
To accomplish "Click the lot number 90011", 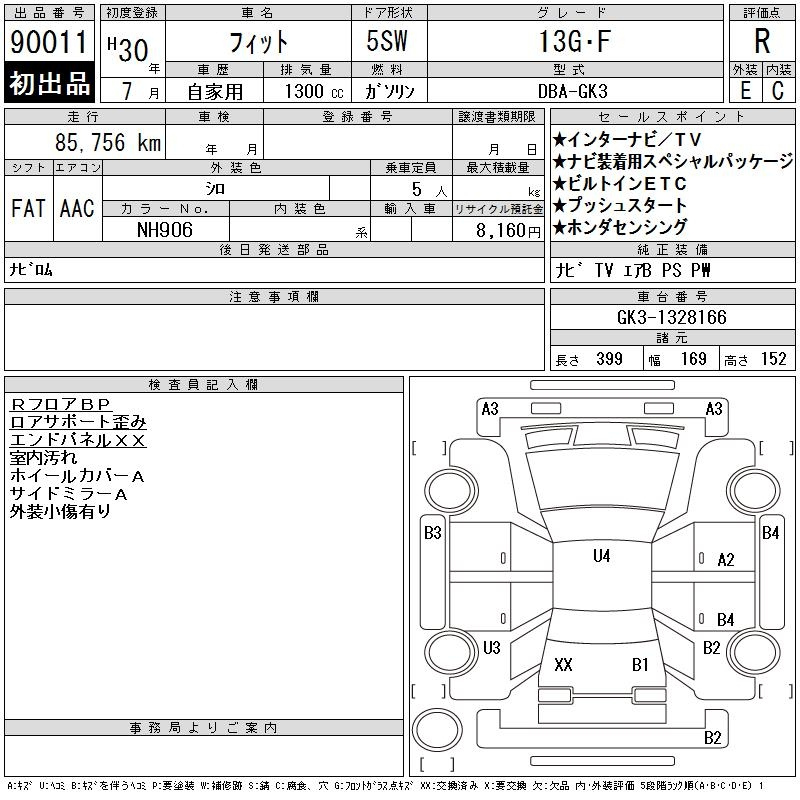I will click(50, 42).
